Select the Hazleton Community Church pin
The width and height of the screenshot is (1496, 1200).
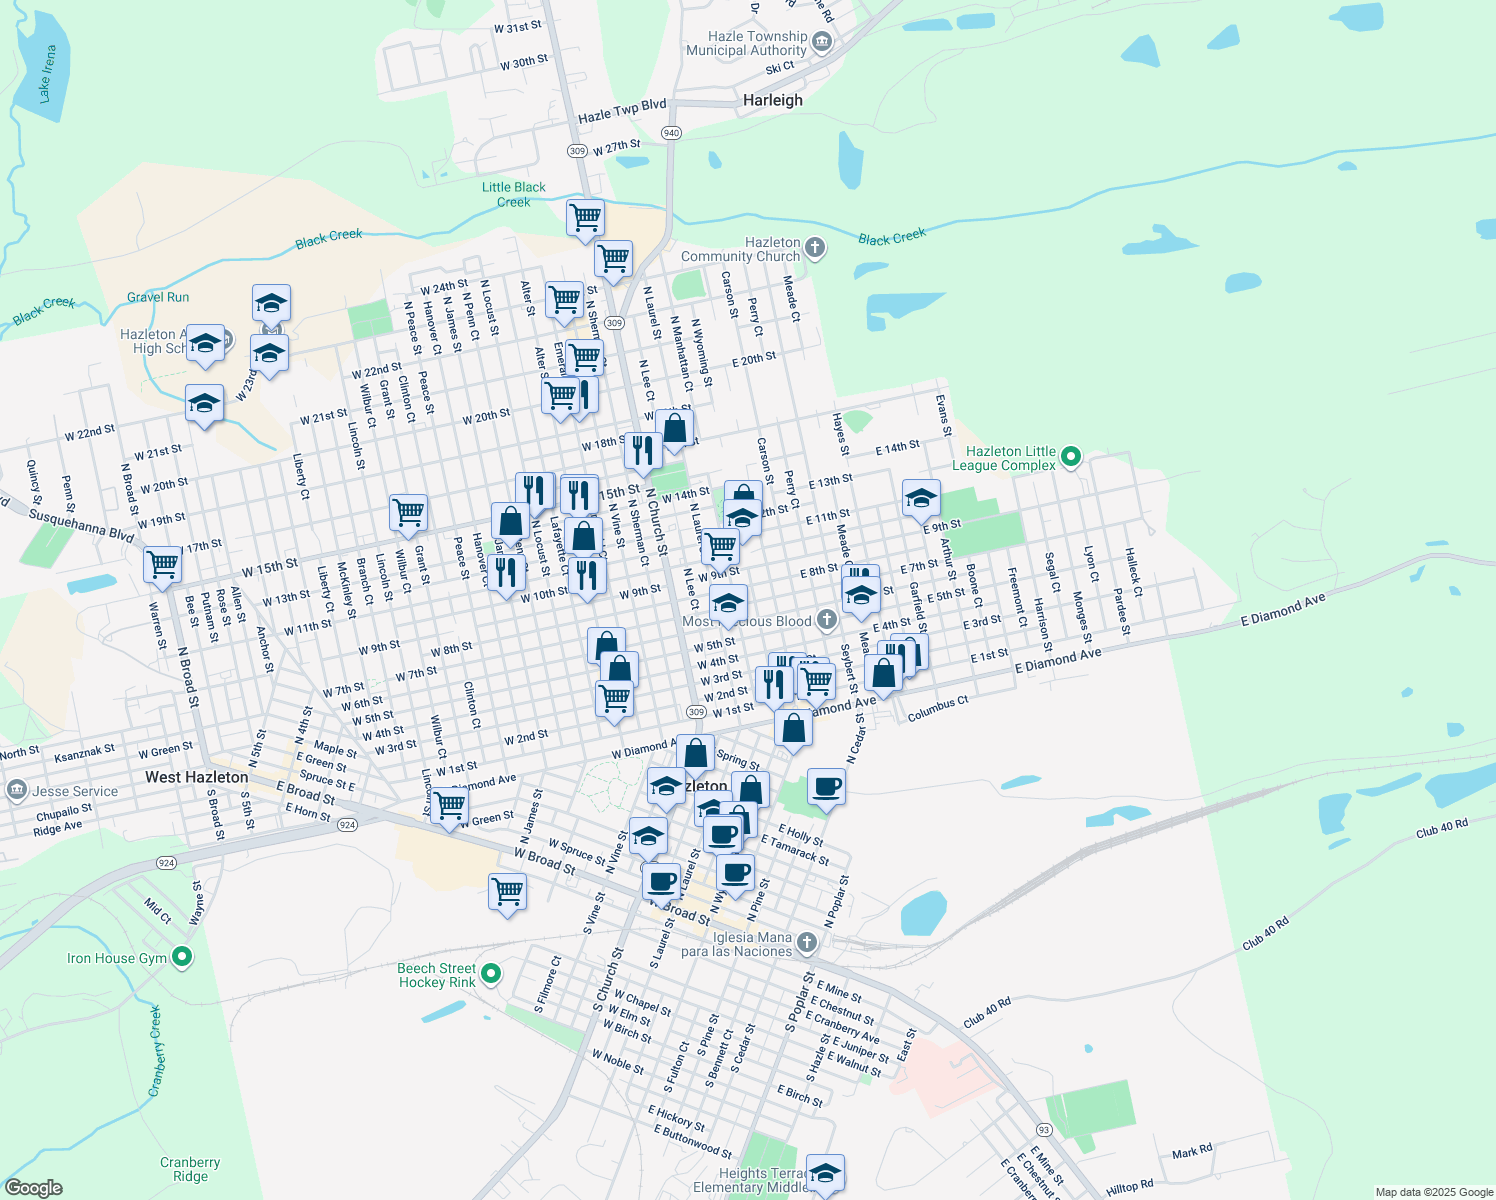coord(815,248)
